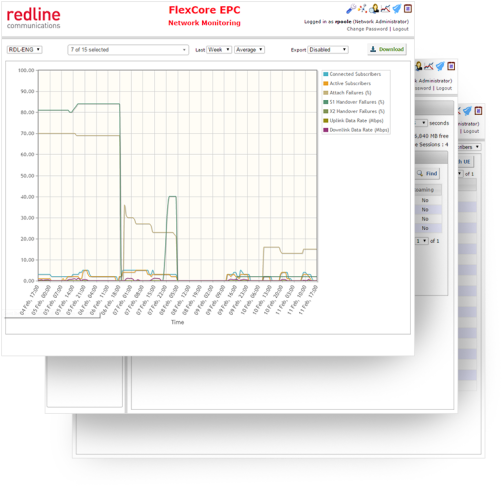Viewport: 502px width, 486px height.
Task: Open the network topology nodes icon
Action: (x=363, y=9)
